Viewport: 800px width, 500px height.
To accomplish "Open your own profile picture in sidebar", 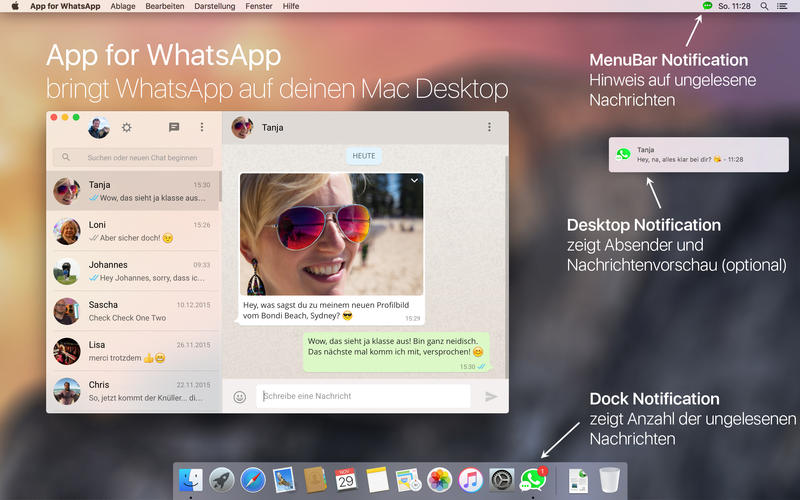I will [99, 128].
